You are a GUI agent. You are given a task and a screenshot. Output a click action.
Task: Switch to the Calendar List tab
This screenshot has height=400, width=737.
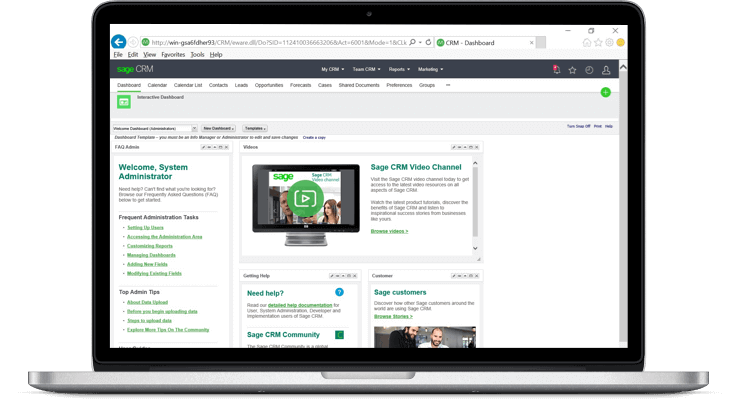(188, 85)
